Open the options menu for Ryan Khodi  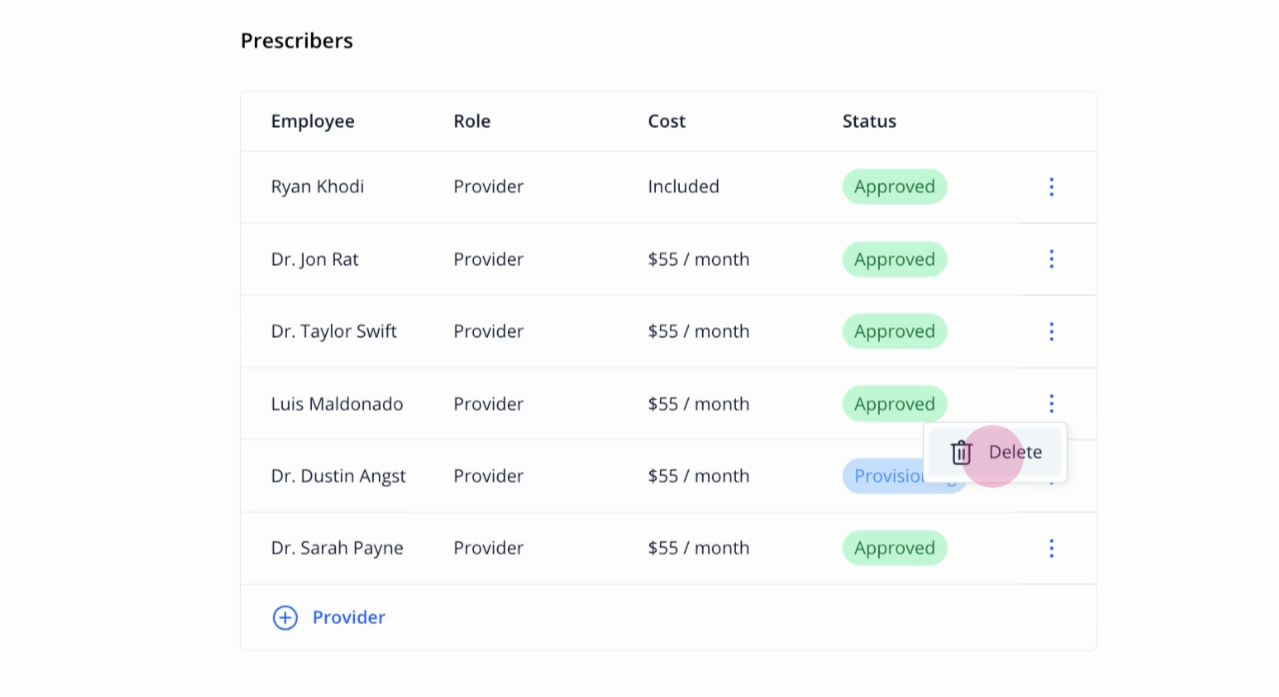click(1051, 187)
